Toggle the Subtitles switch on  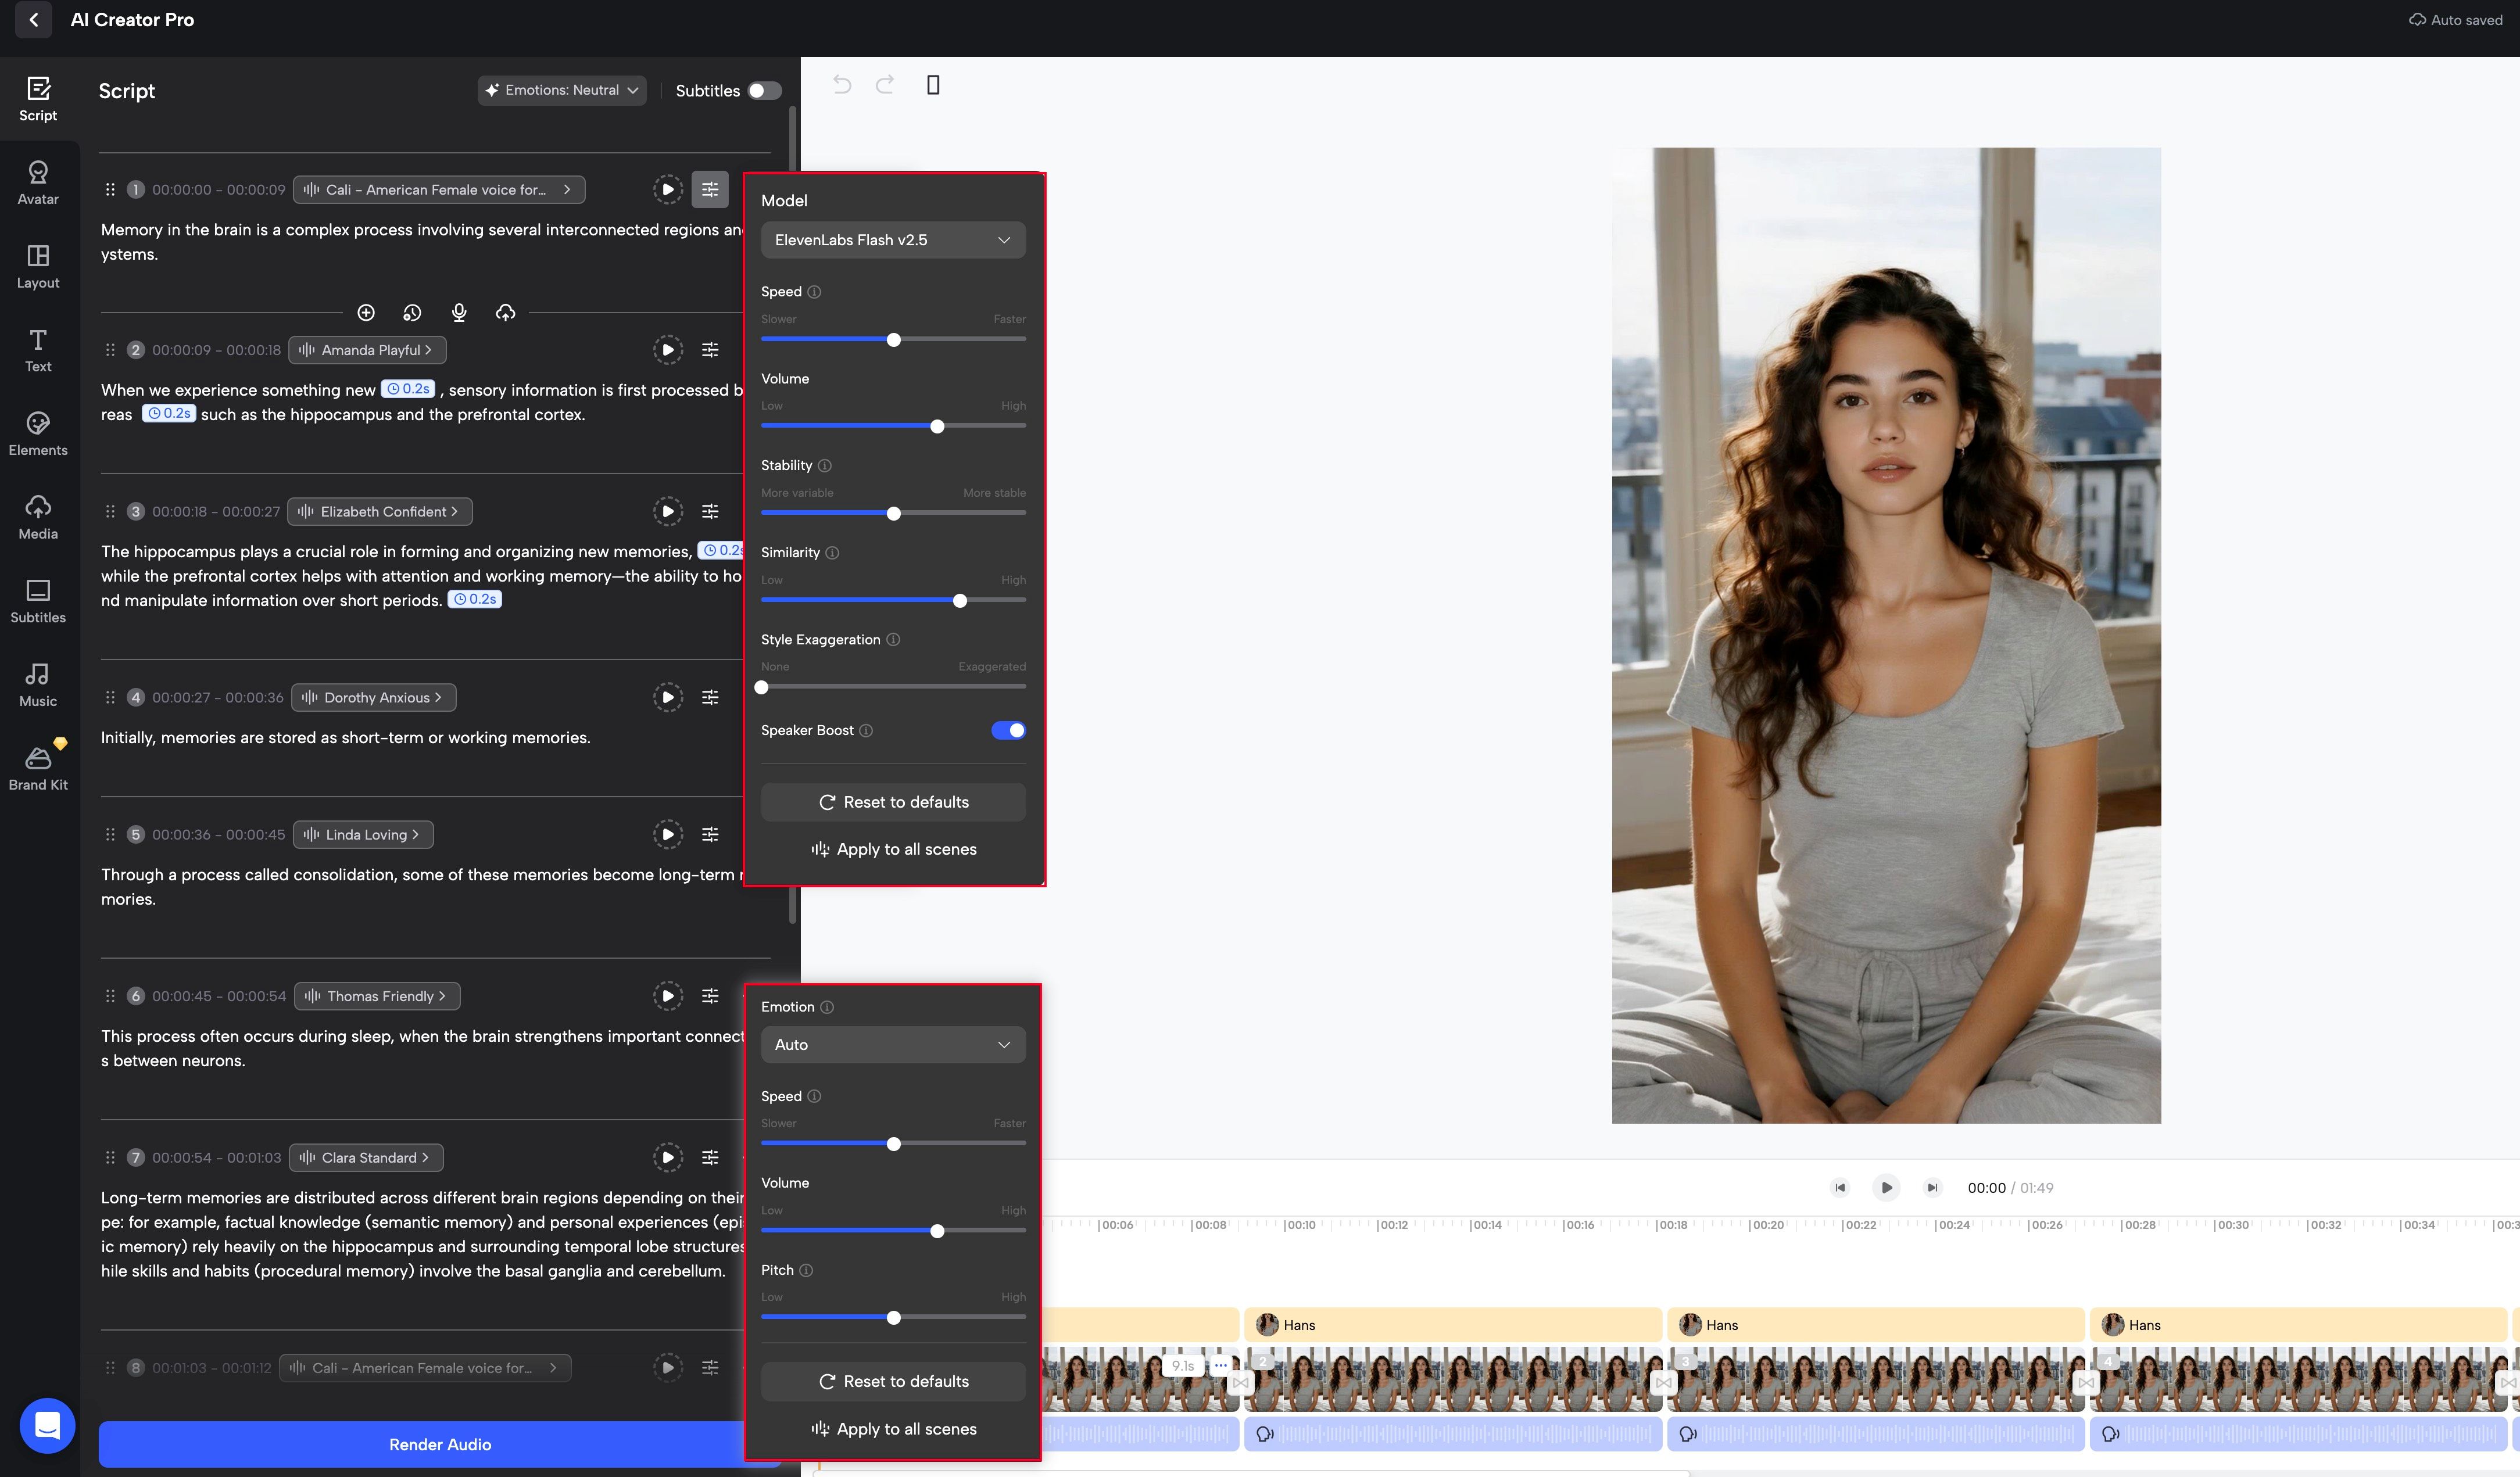point(764,91)
